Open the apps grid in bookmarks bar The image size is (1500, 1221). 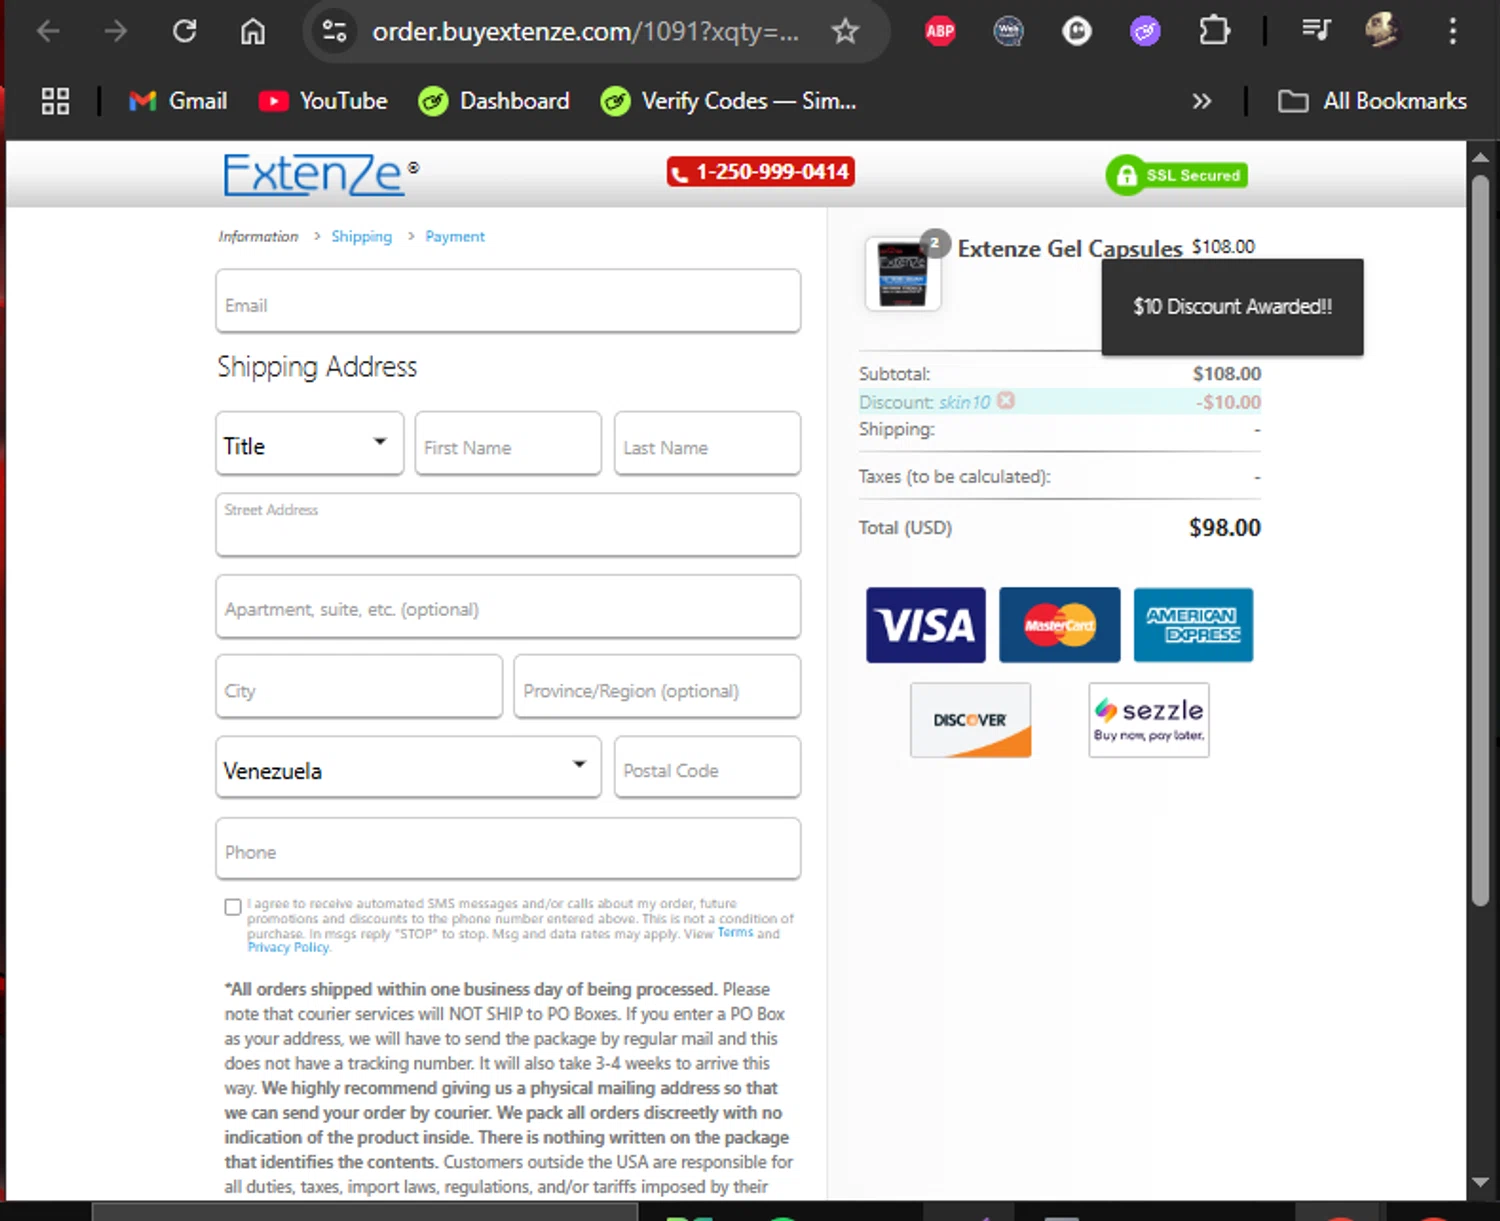click(x=55, y=101)
